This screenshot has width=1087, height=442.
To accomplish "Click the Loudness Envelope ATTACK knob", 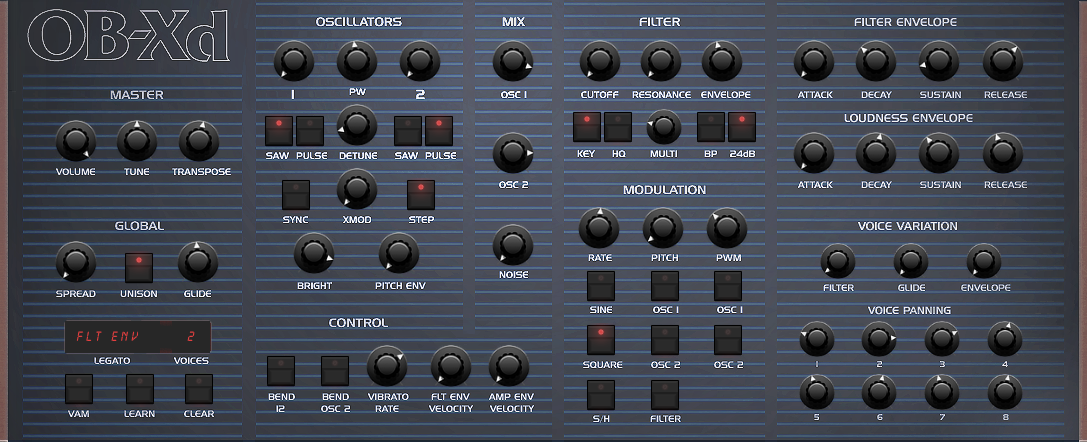I will pos(814,152).
